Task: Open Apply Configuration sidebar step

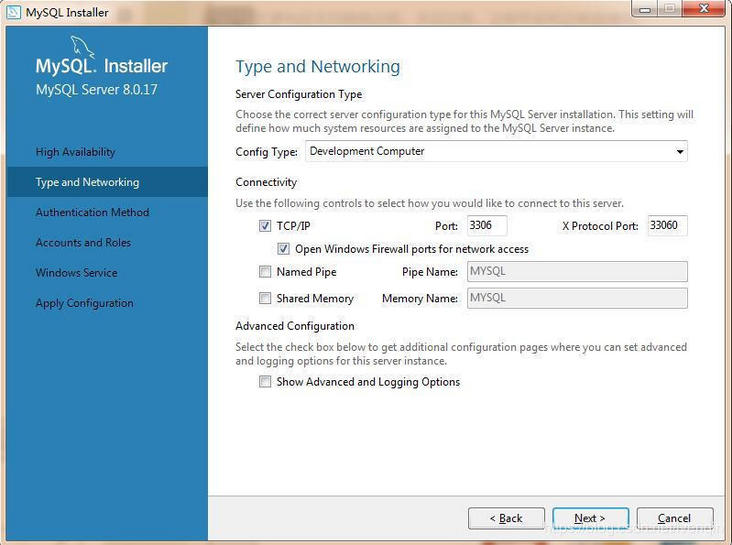Action: [x=84, y=303]
